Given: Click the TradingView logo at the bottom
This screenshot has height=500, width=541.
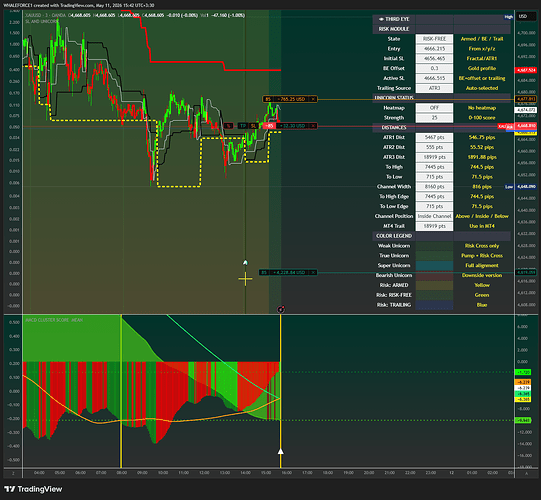Looking at the screenshot, I should 33,489.
